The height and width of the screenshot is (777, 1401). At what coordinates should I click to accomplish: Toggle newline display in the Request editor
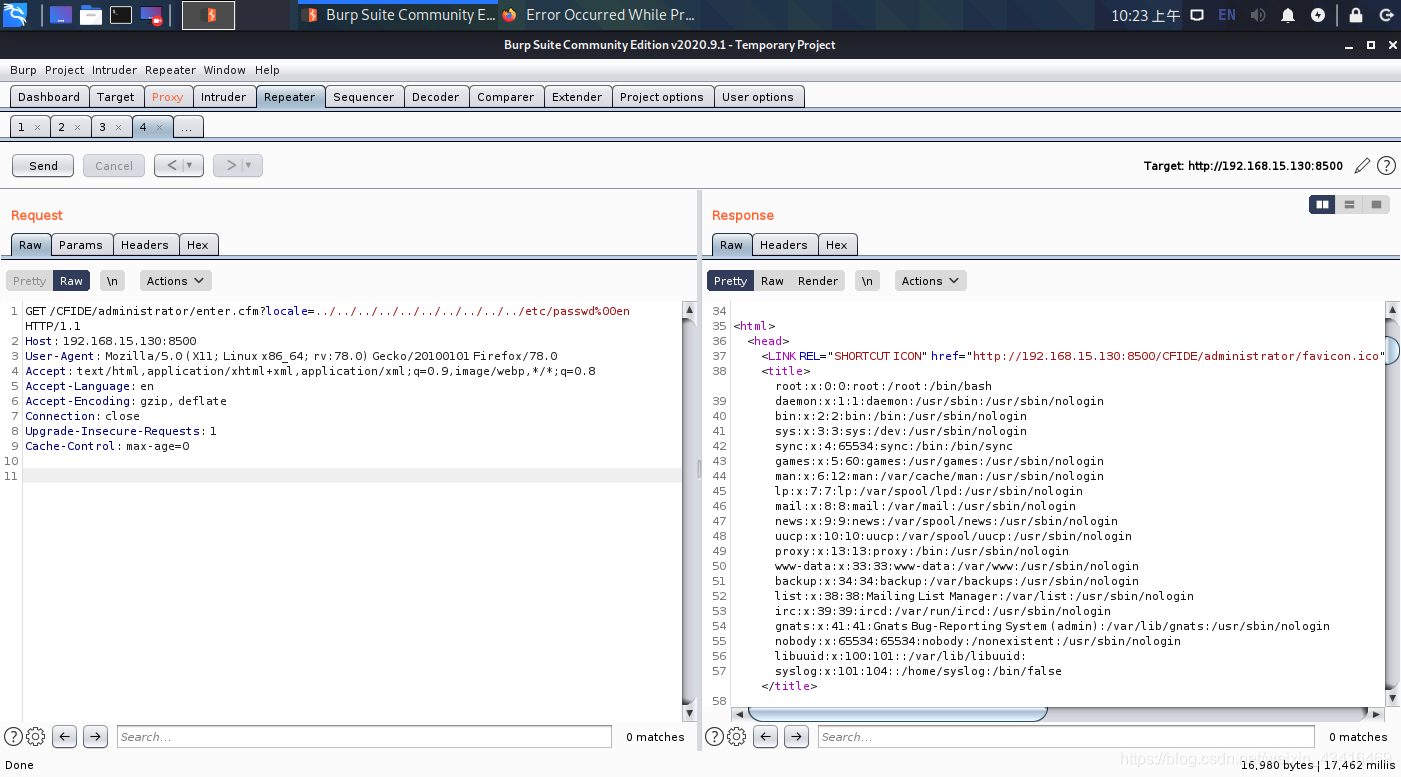(x=113, y=281)
